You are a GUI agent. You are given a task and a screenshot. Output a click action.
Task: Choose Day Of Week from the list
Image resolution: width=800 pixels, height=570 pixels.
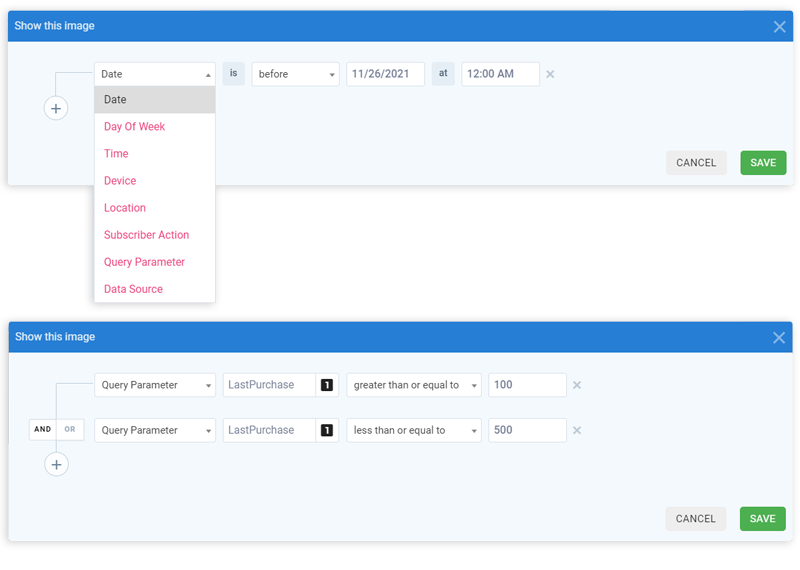[134, 127]
